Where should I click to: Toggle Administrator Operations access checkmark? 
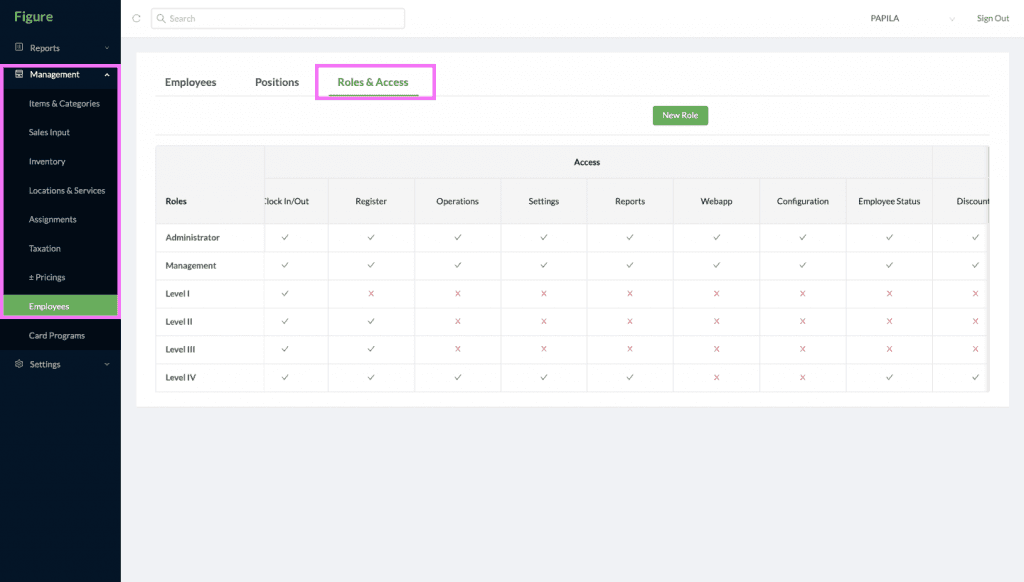[458, 237]
